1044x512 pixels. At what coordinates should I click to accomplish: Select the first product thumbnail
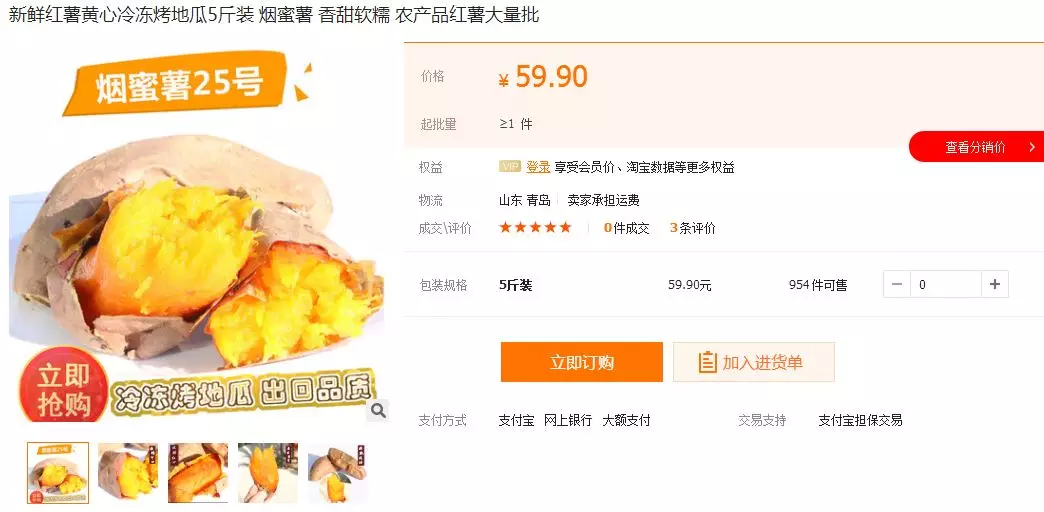click(x=58, y=473)
